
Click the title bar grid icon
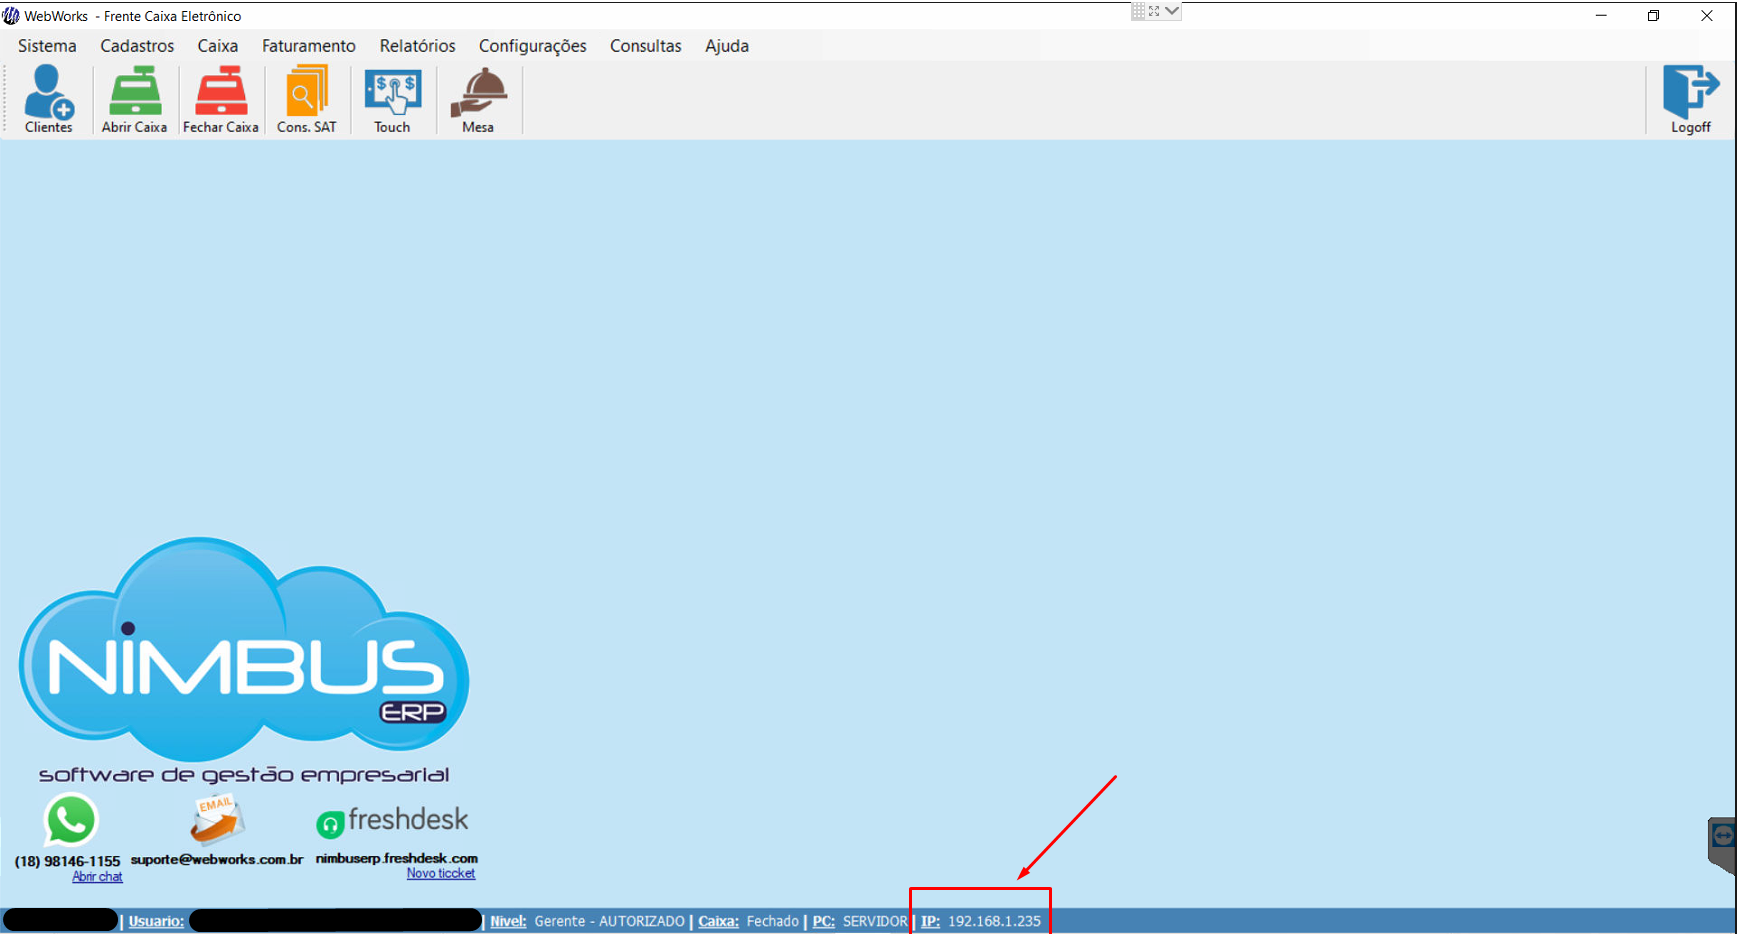[1138, 11]
